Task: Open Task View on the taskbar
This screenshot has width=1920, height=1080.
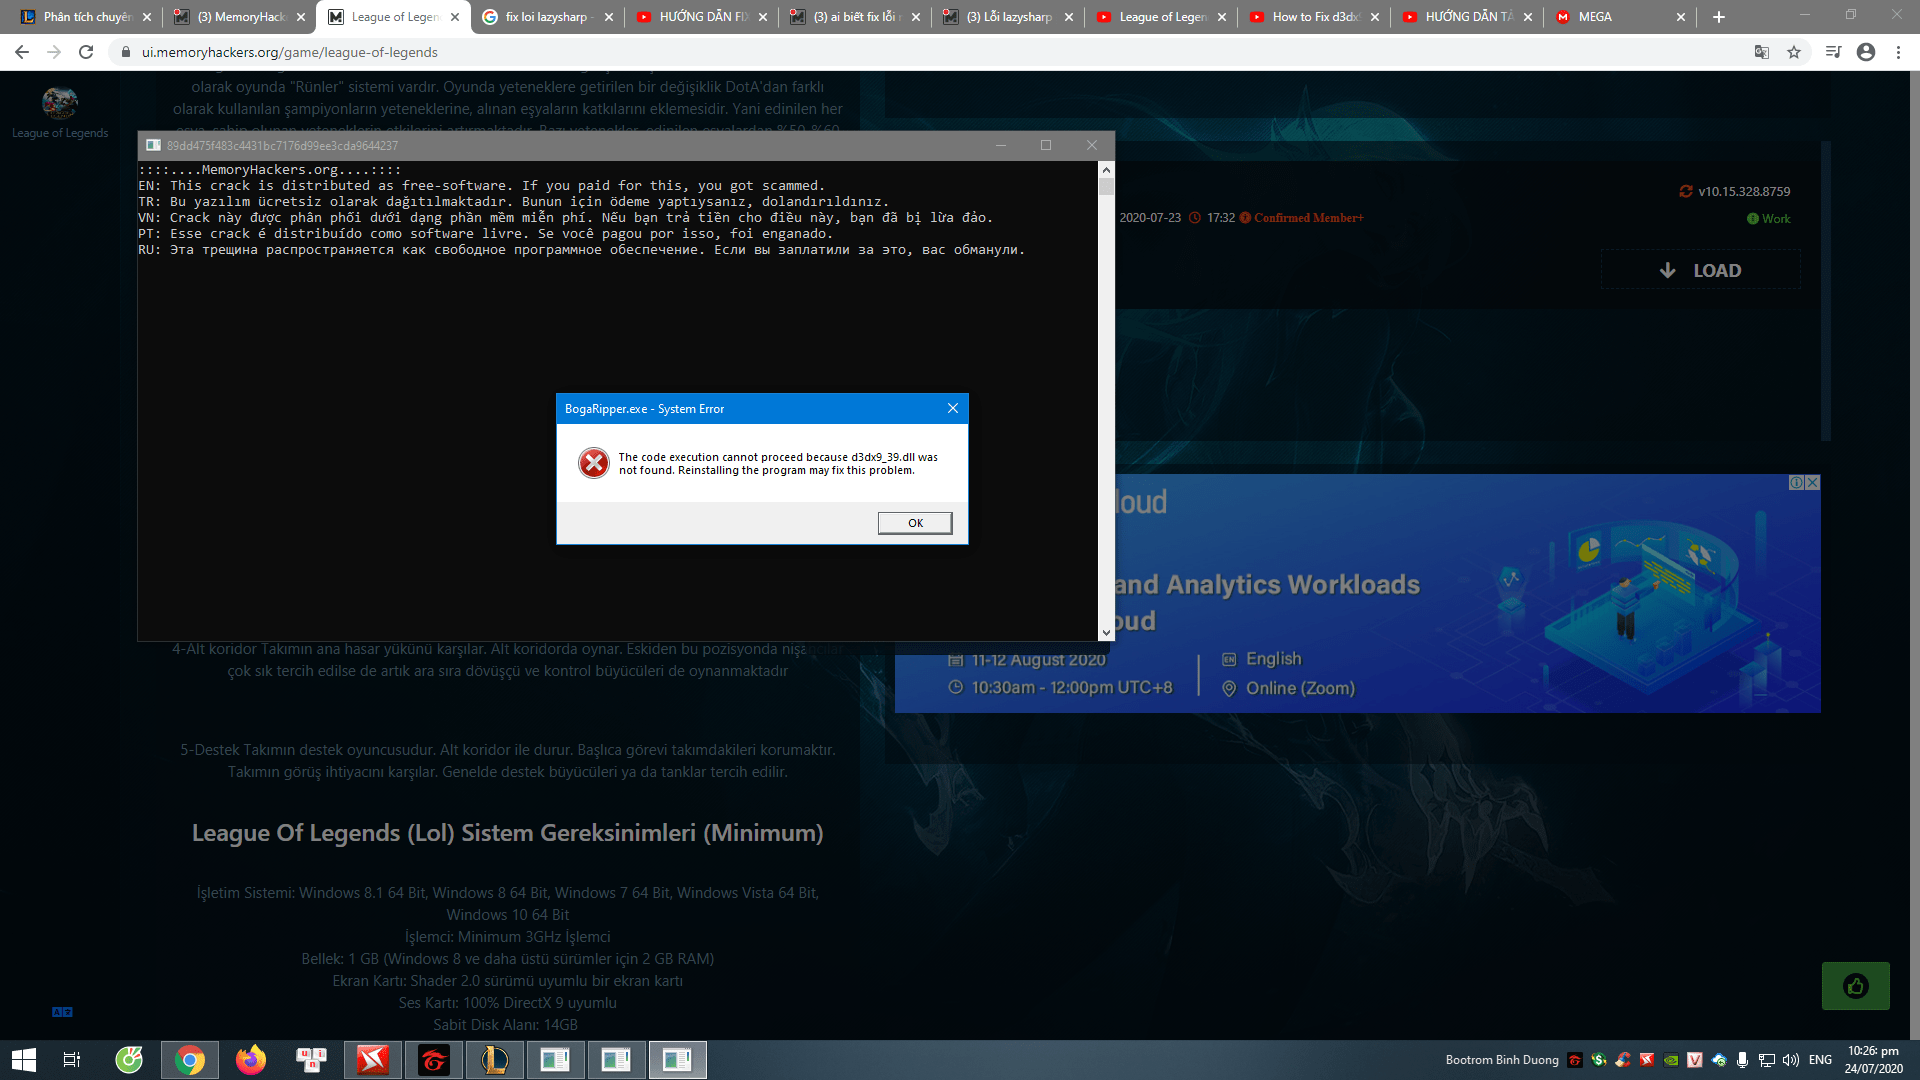Action: click(72, 1060)
